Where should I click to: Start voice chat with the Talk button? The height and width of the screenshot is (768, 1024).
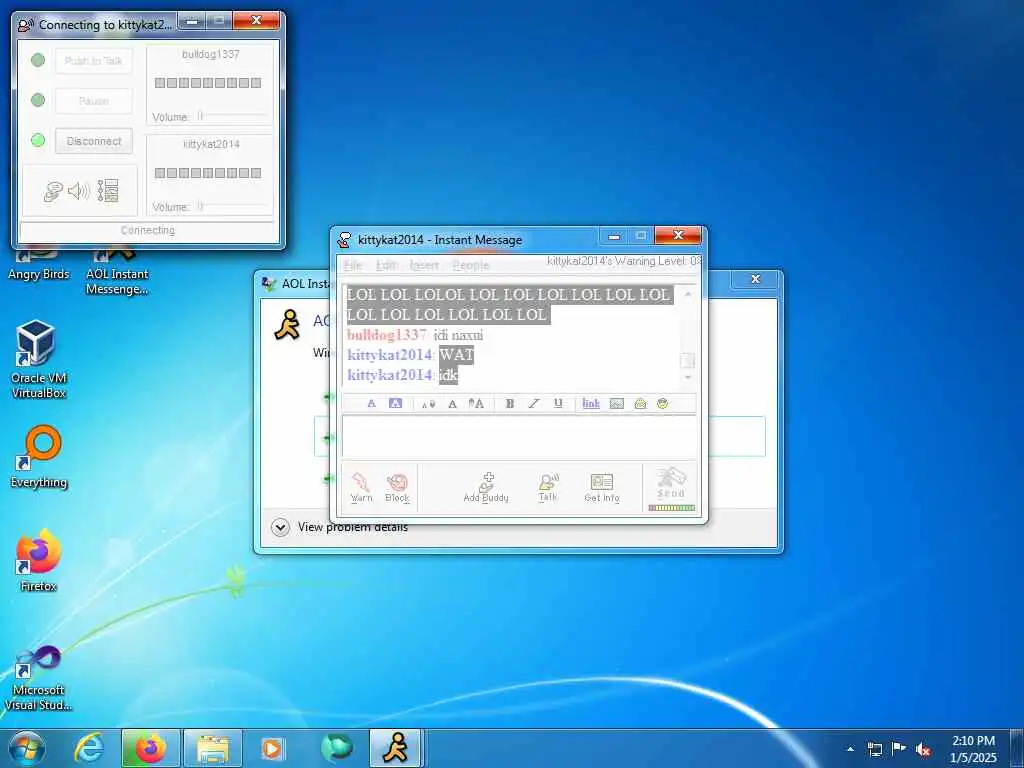548,488
